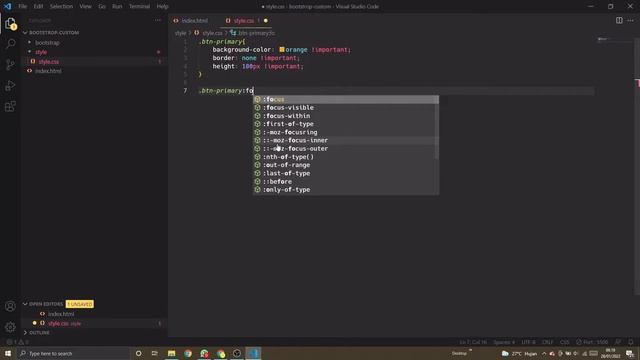This screenshot has width=640, height=360.
Task: Click the feedback icon in status bar
Action: click(x=618, y=342)
